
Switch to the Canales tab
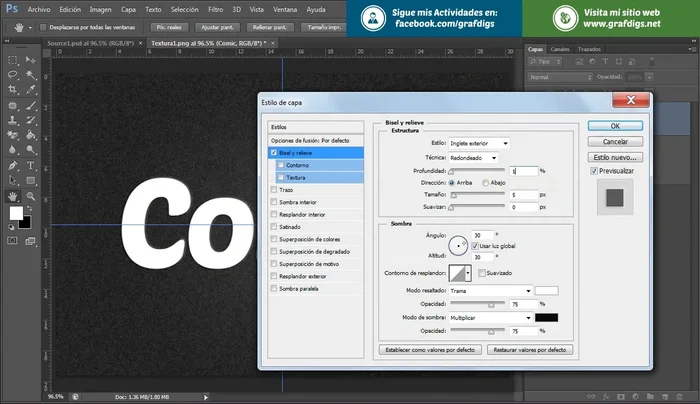pos(560,48)
